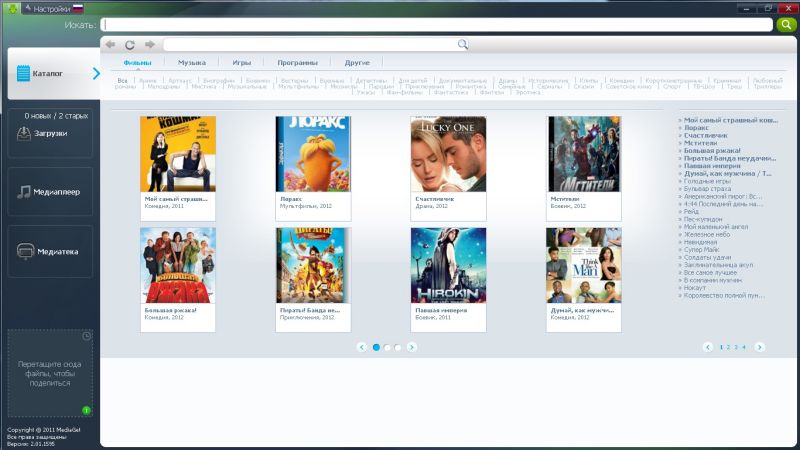Reload the catalog page
Image resolution: width=800 pixels, height=450 pixels.
[130, 45]
